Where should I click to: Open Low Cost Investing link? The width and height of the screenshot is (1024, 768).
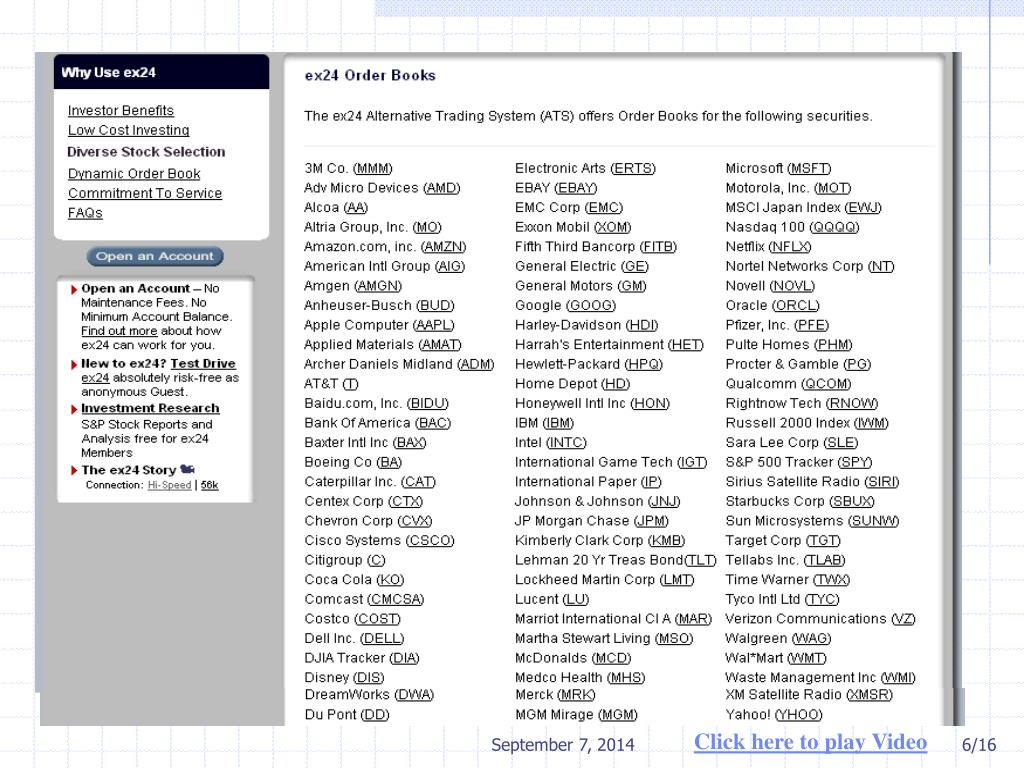coord(129,130)
